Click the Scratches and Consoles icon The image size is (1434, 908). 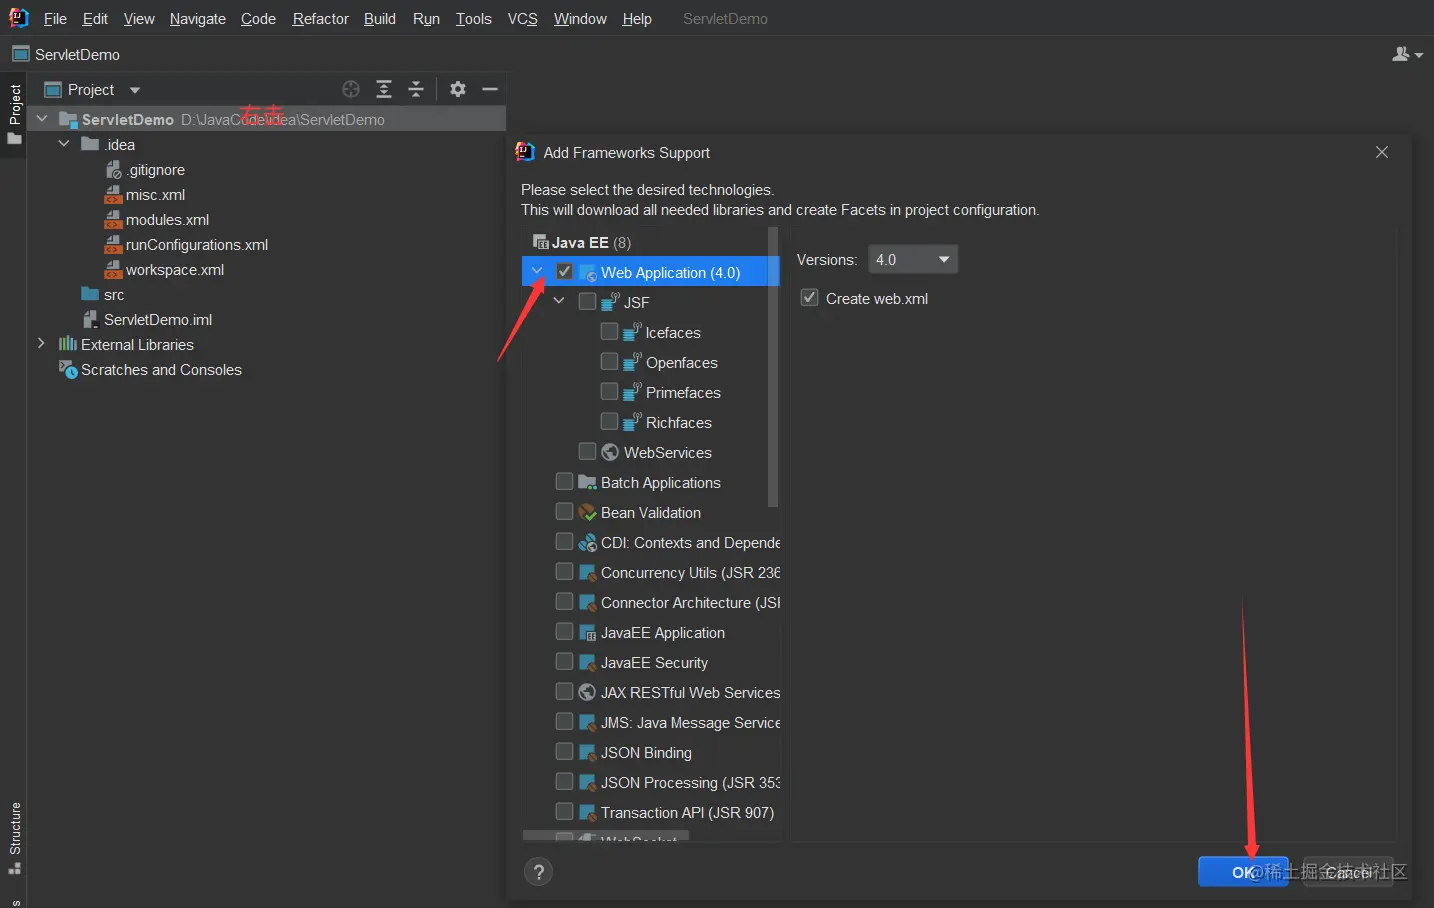point(68,370)
